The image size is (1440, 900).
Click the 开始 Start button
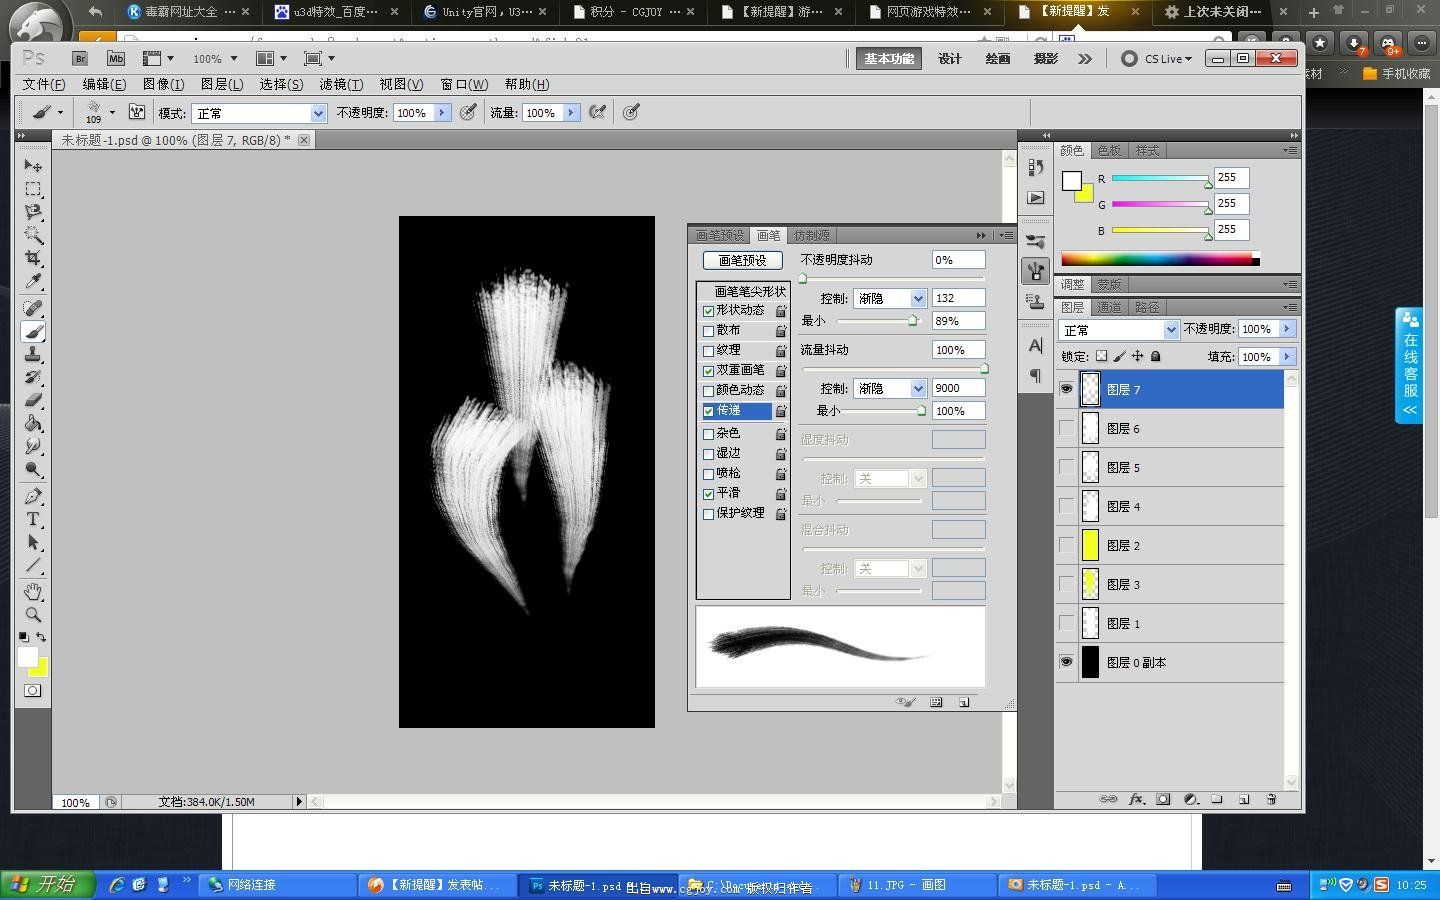point(47,884)
